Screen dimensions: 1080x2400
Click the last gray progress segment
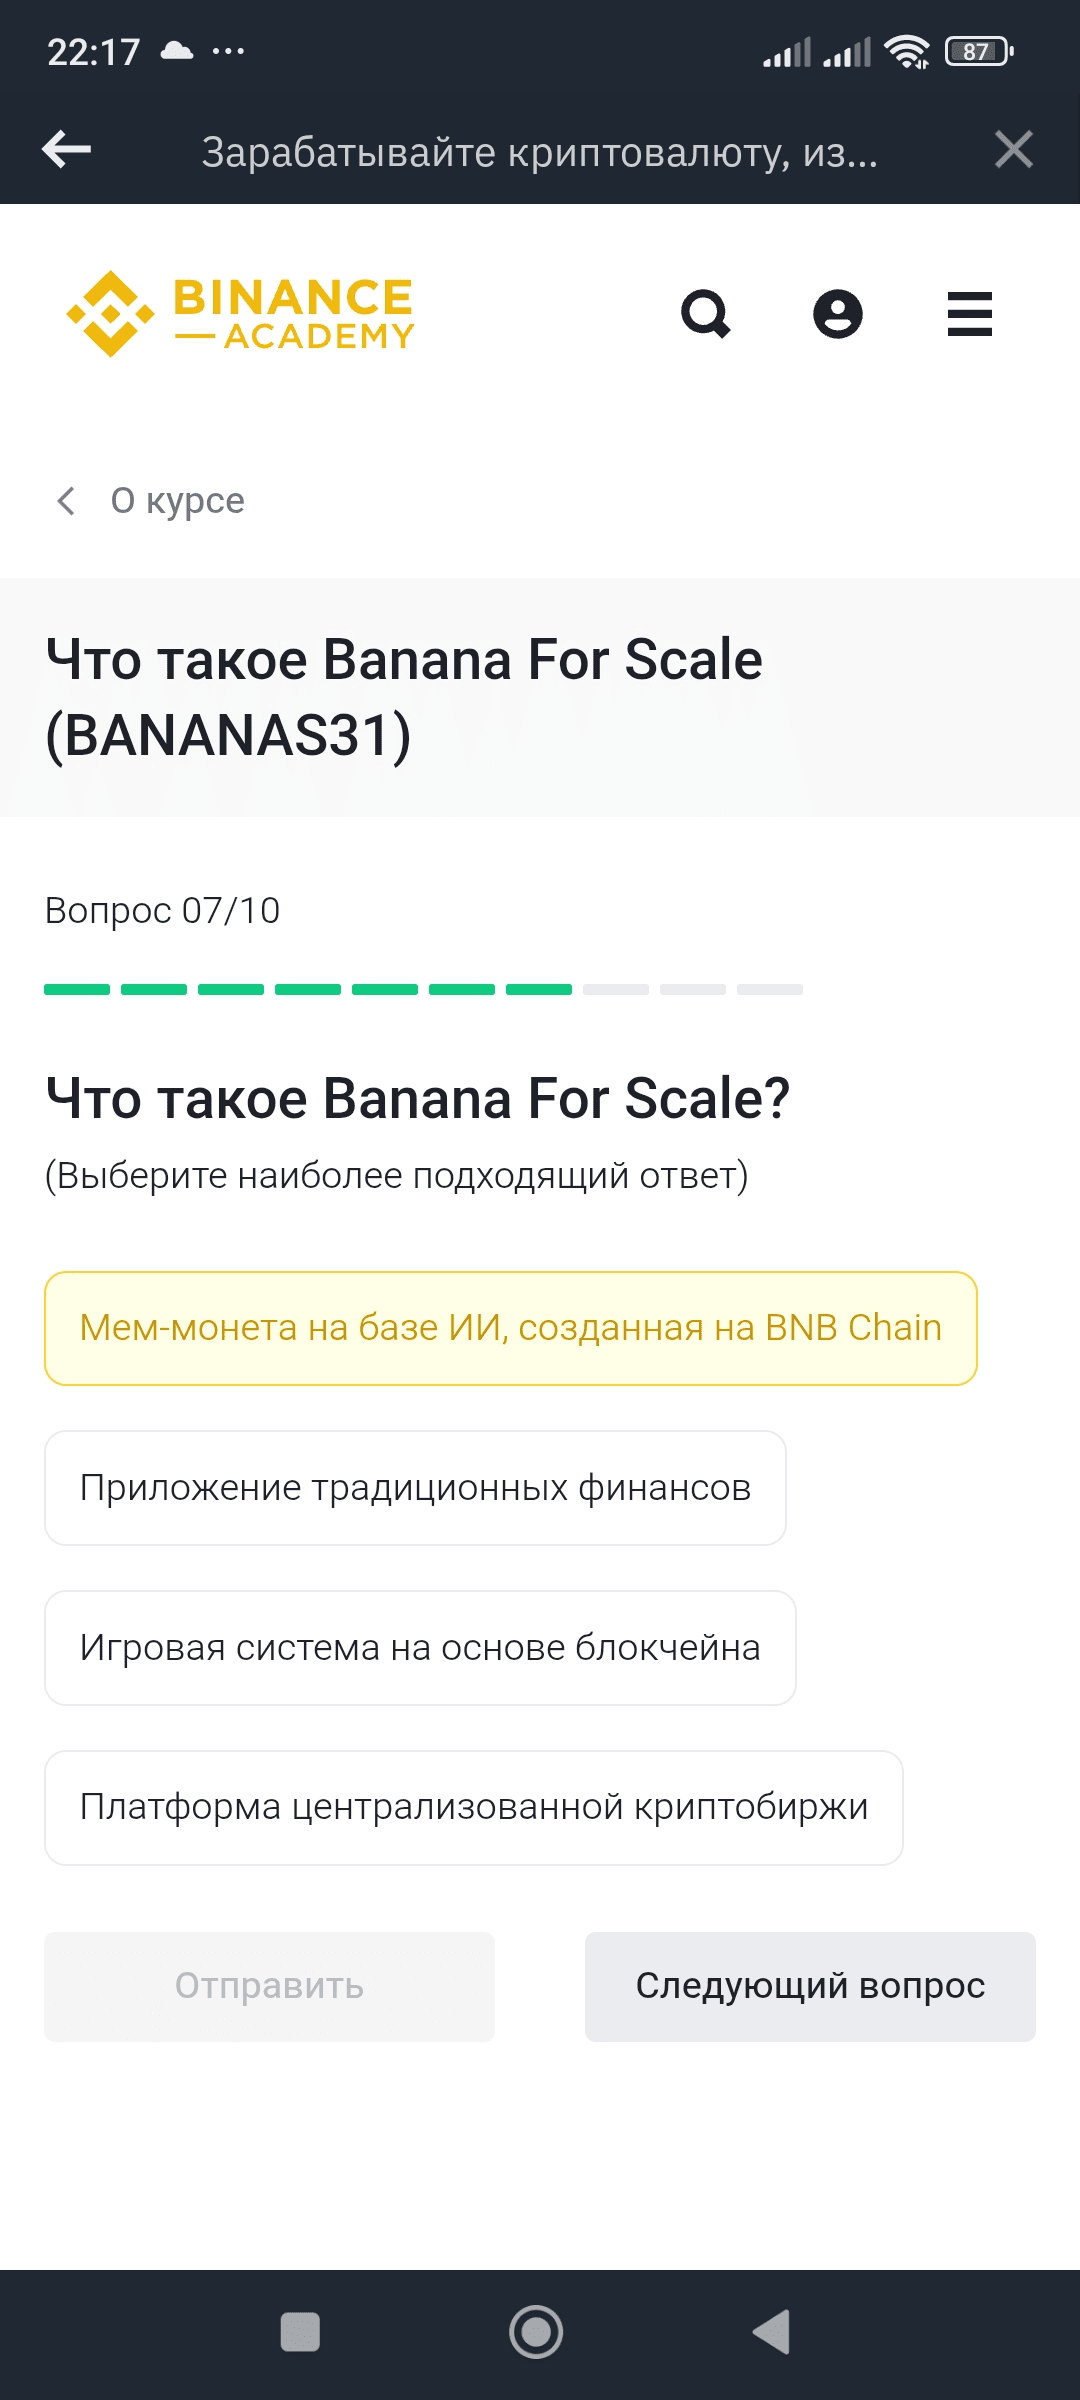770,989
